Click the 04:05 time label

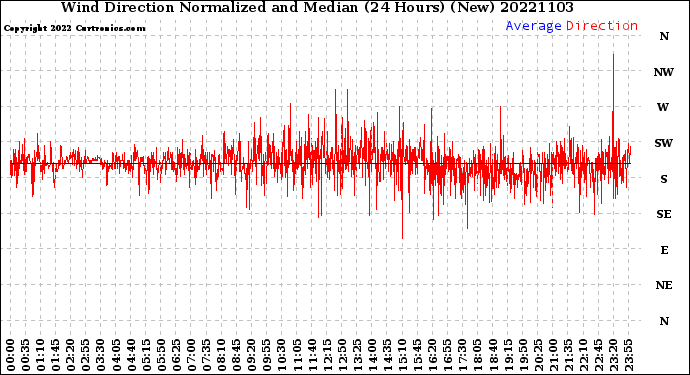click(116, 355)
